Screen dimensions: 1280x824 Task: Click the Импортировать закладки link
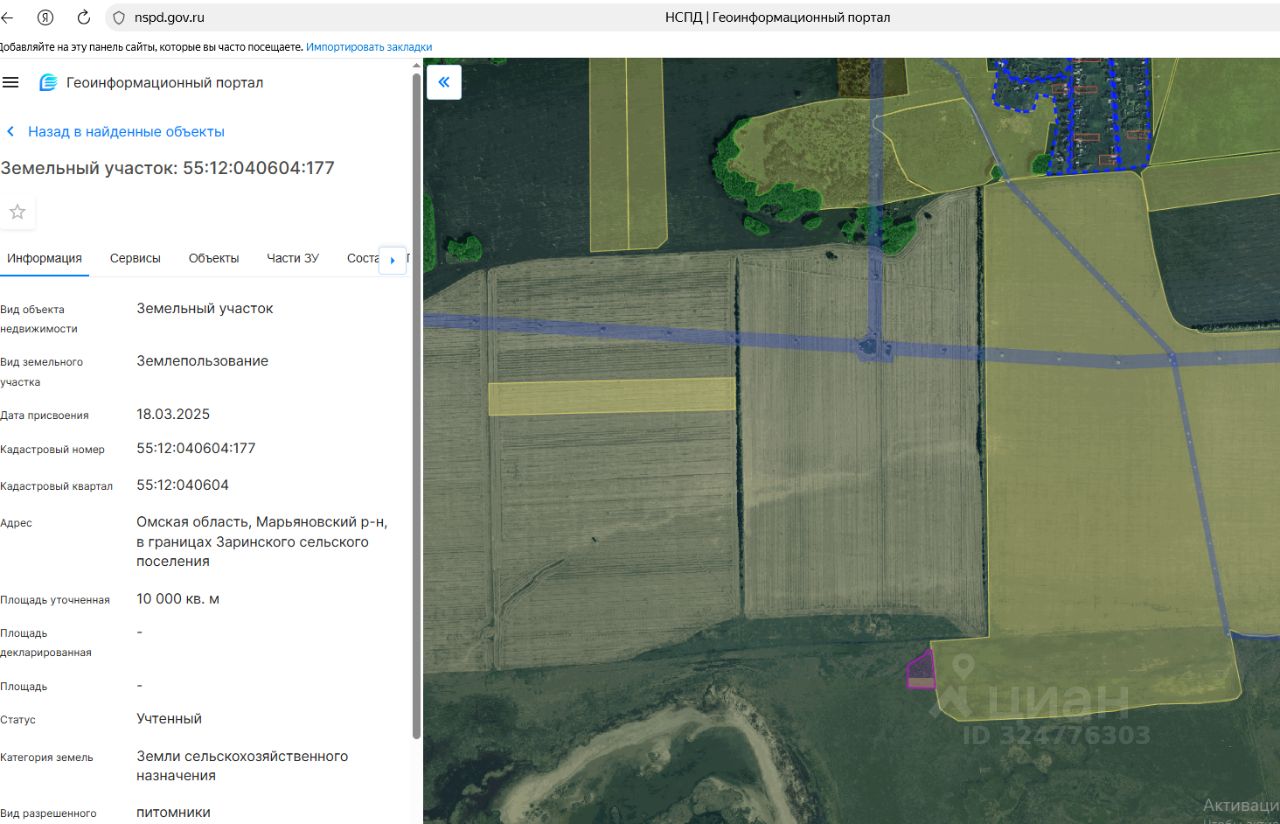pyautogui.click(x=369, y=47)
